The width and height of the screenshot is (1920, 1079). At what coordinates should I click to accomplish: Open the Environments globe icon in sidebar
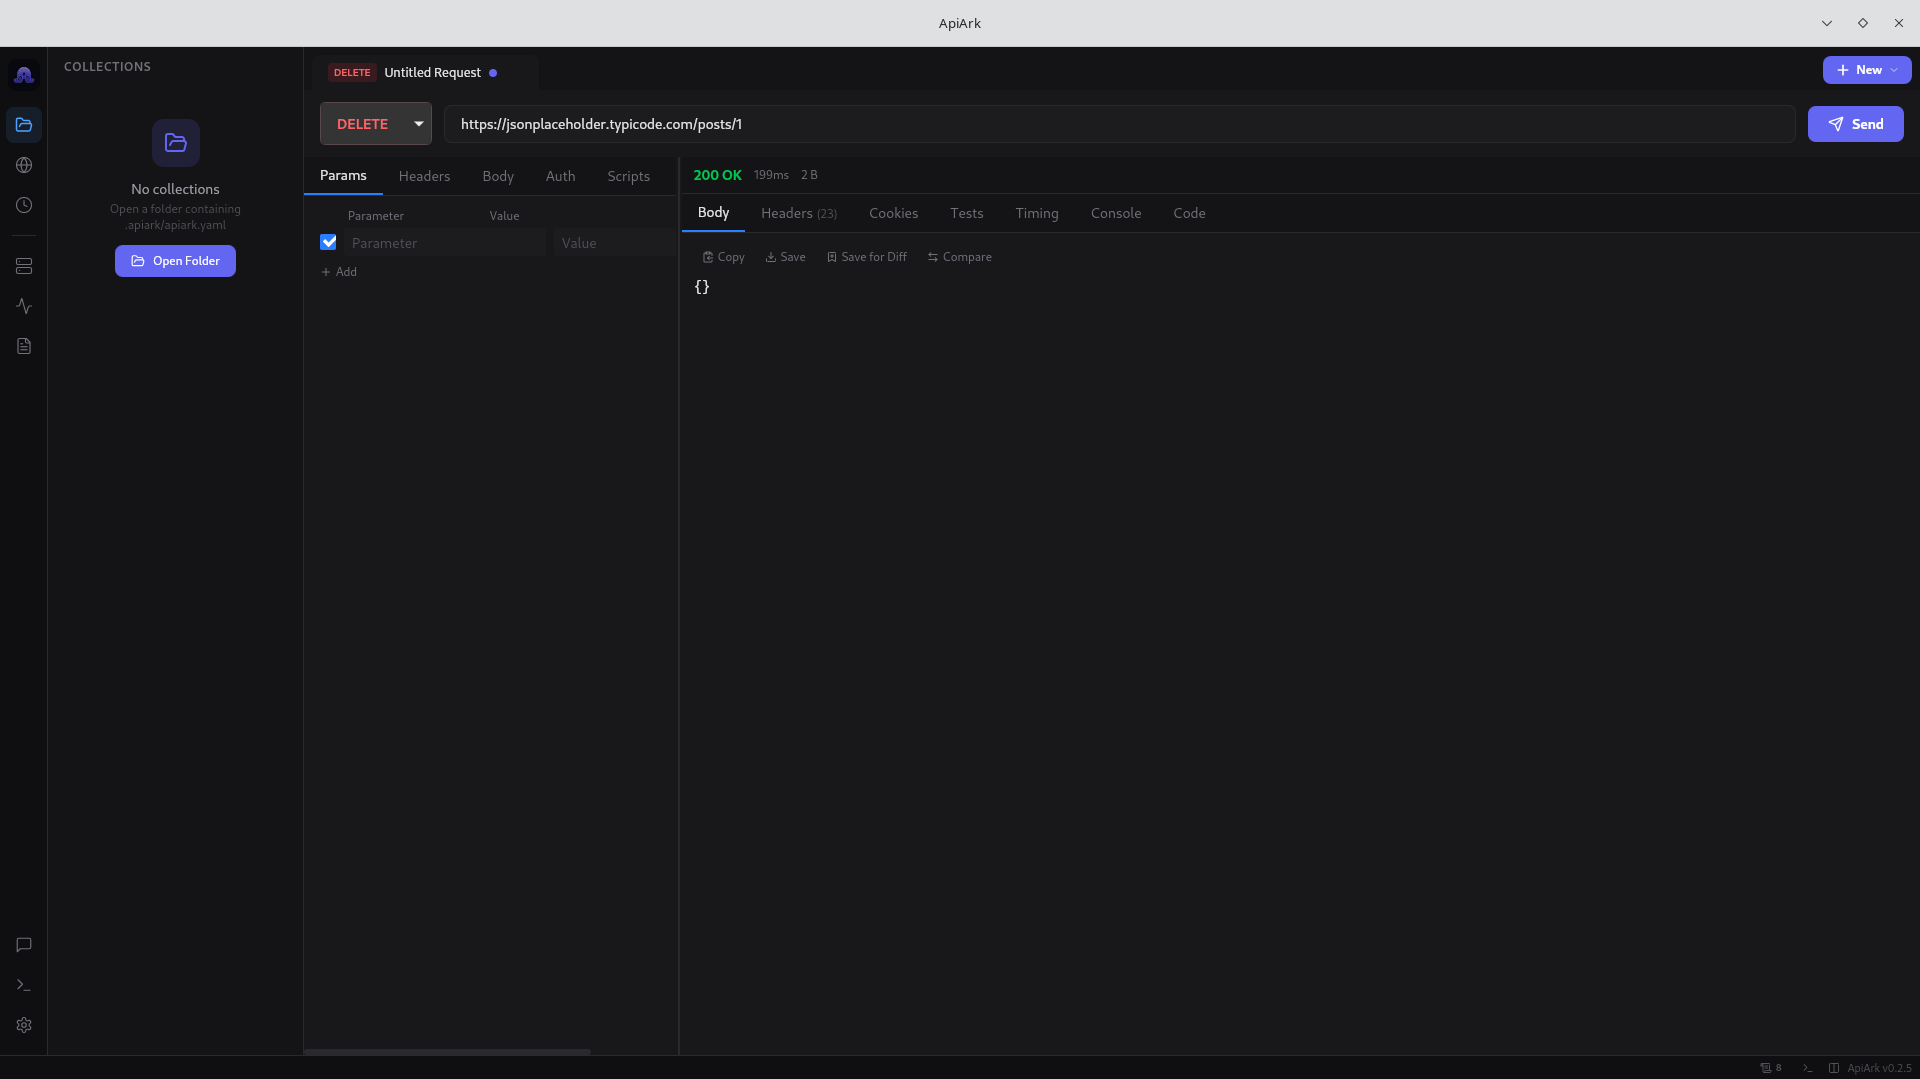[x=23, y=165]
